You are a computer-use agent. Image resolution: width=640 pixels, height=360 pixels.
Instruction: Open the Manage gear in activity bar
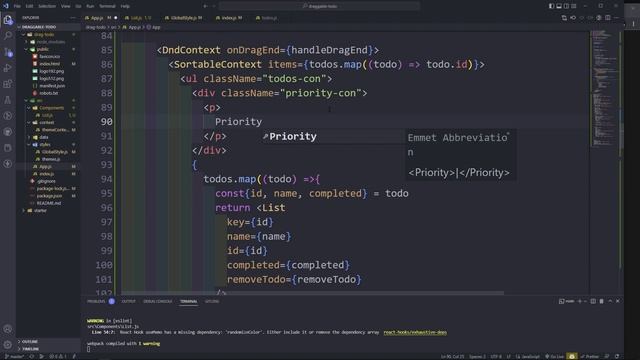tap(8, 345)
